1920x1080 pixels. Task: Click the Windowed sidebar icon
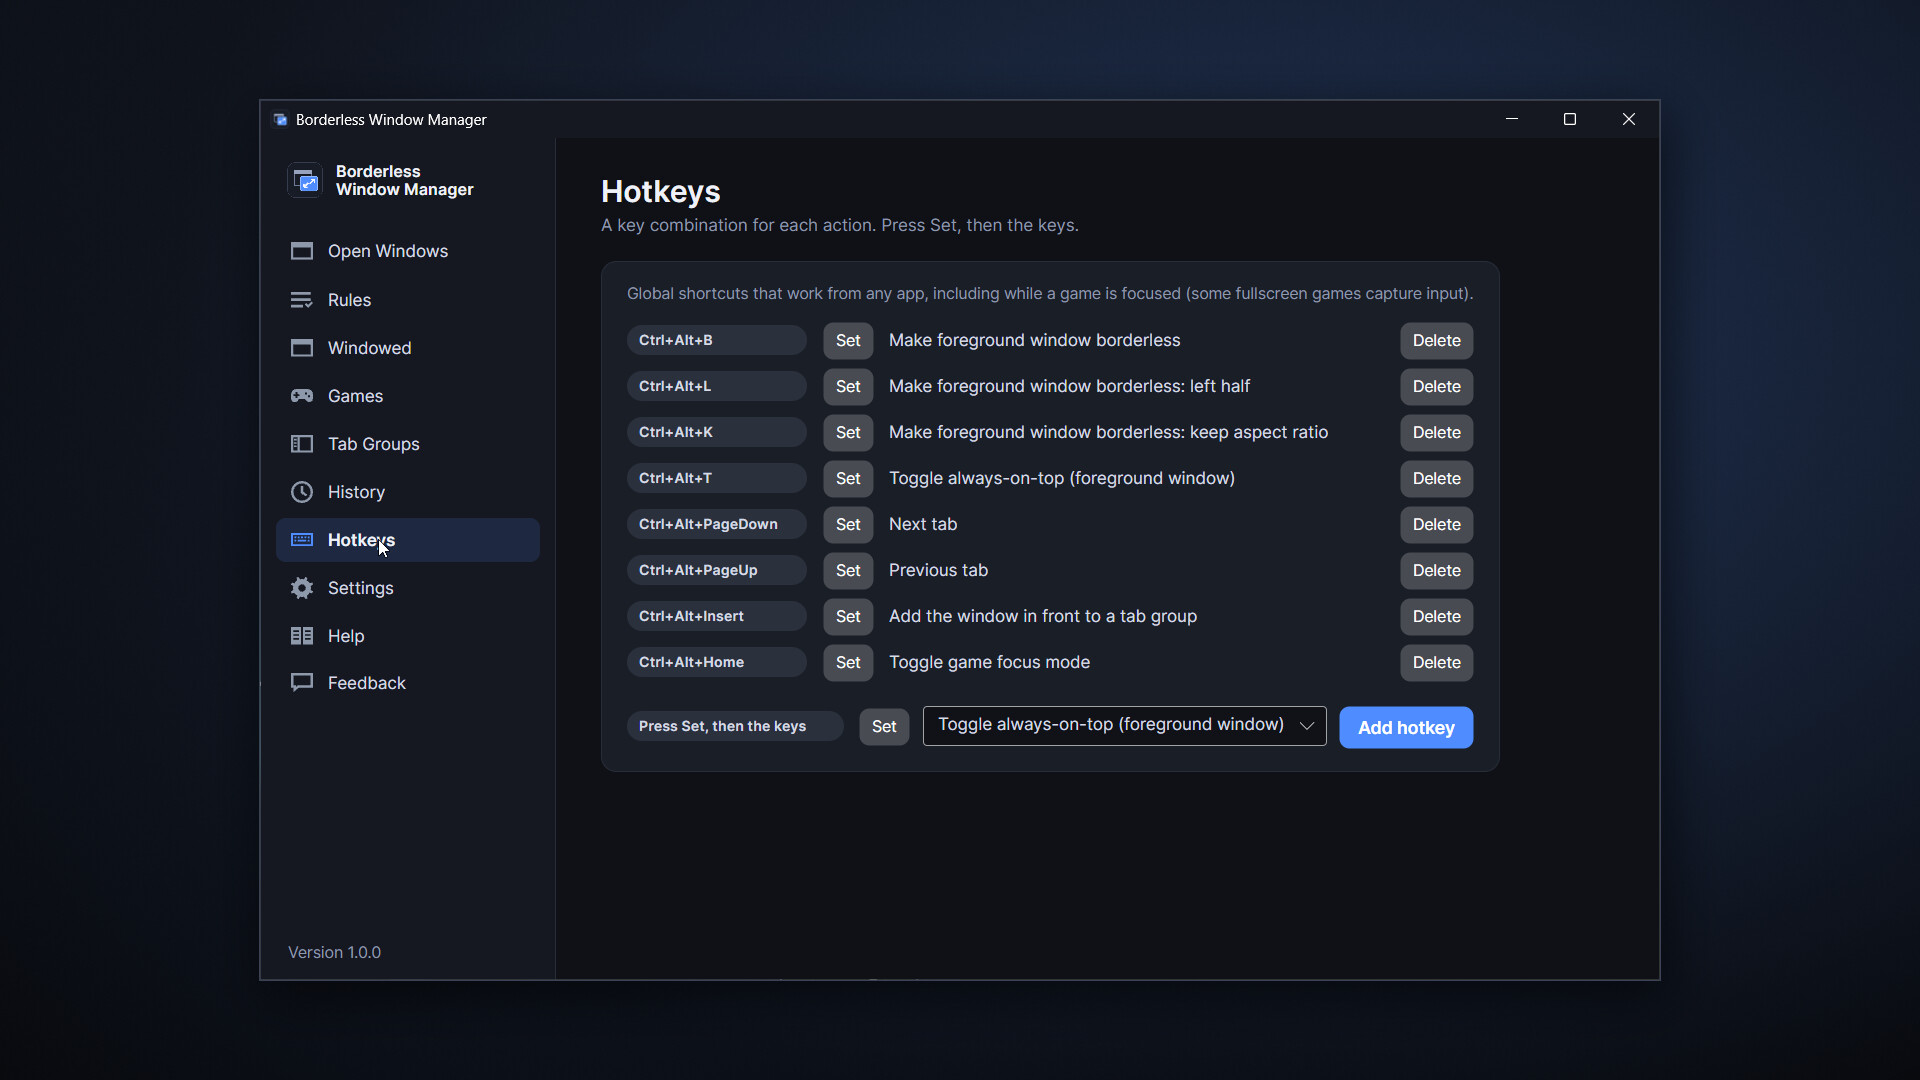[302, 348]
